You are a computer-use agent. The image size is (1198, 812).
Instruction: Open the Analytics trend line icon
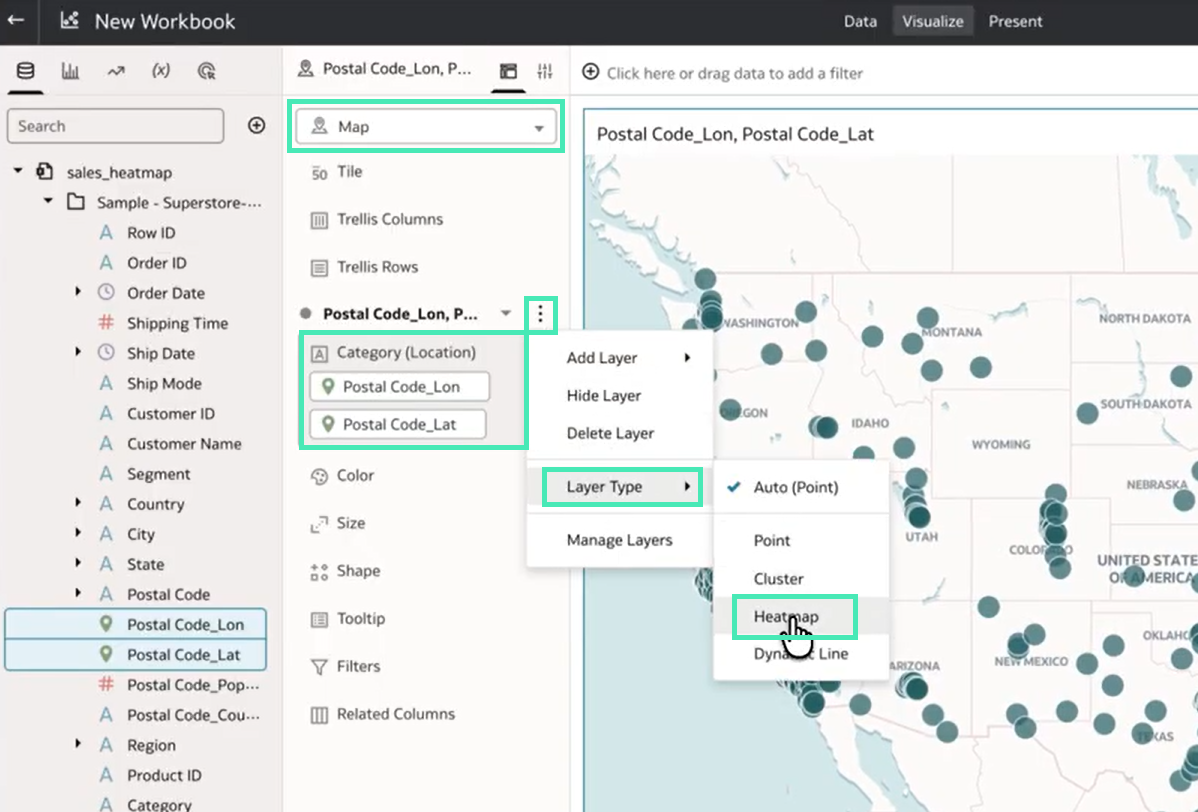coord(115,71)
